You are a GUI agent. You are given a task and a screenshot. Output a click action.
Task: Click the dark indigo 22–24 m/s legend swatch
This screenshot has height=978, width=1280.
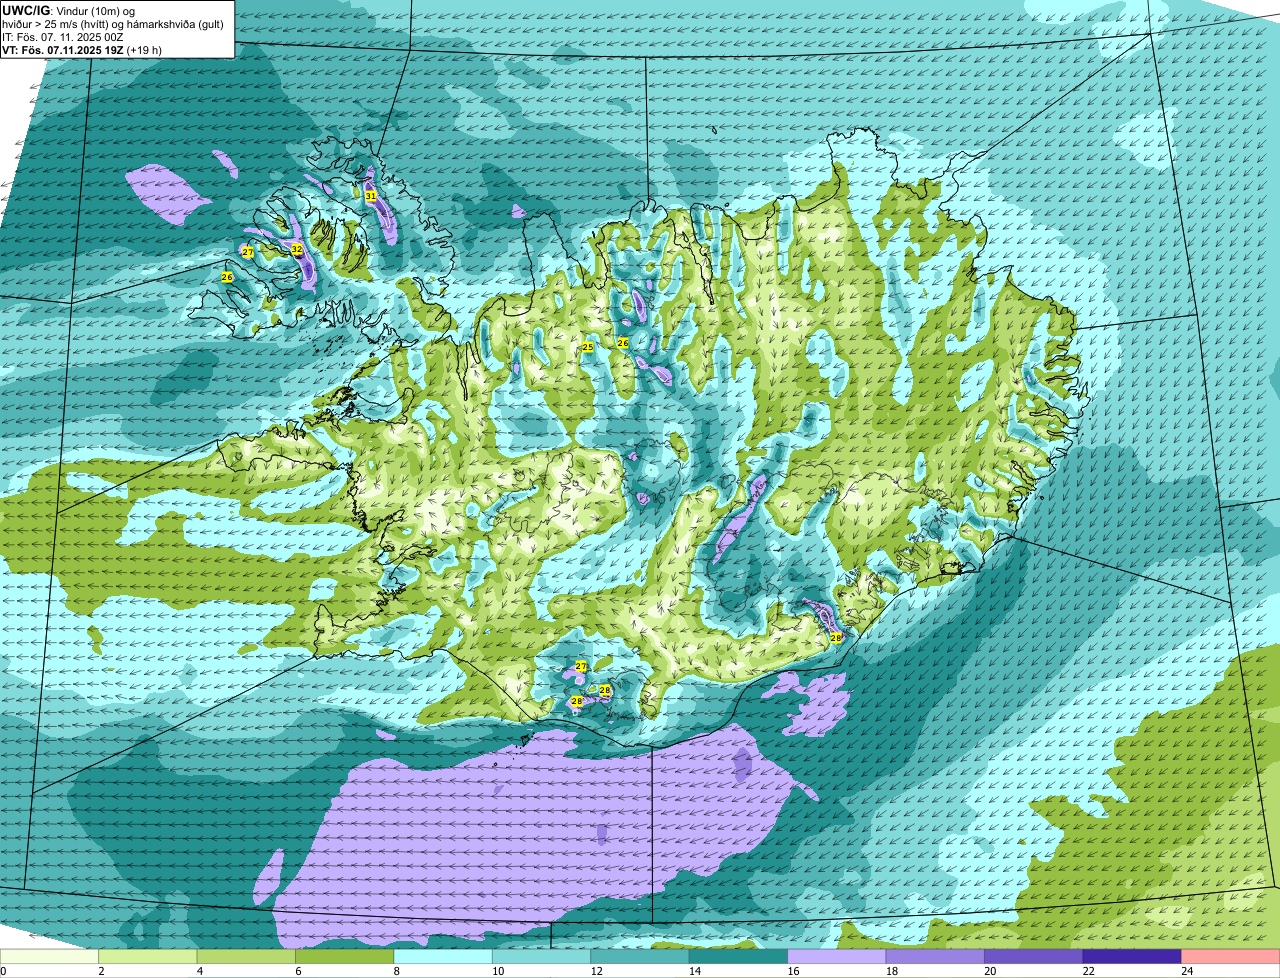[x=1132, y=957]
